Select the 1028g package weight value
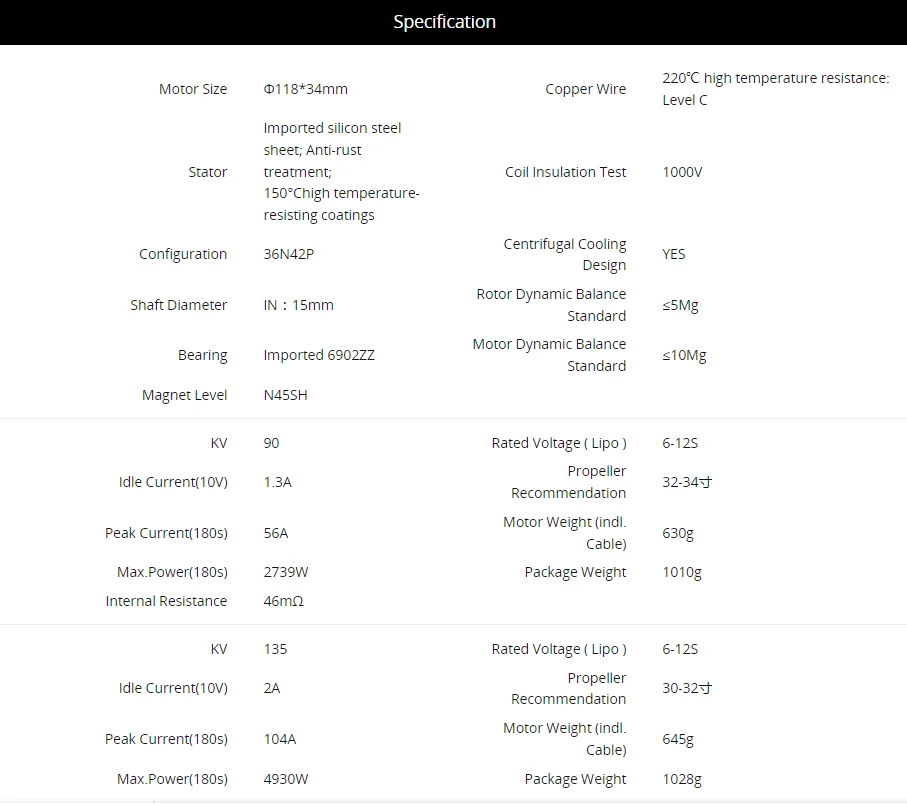 point(682,779)
